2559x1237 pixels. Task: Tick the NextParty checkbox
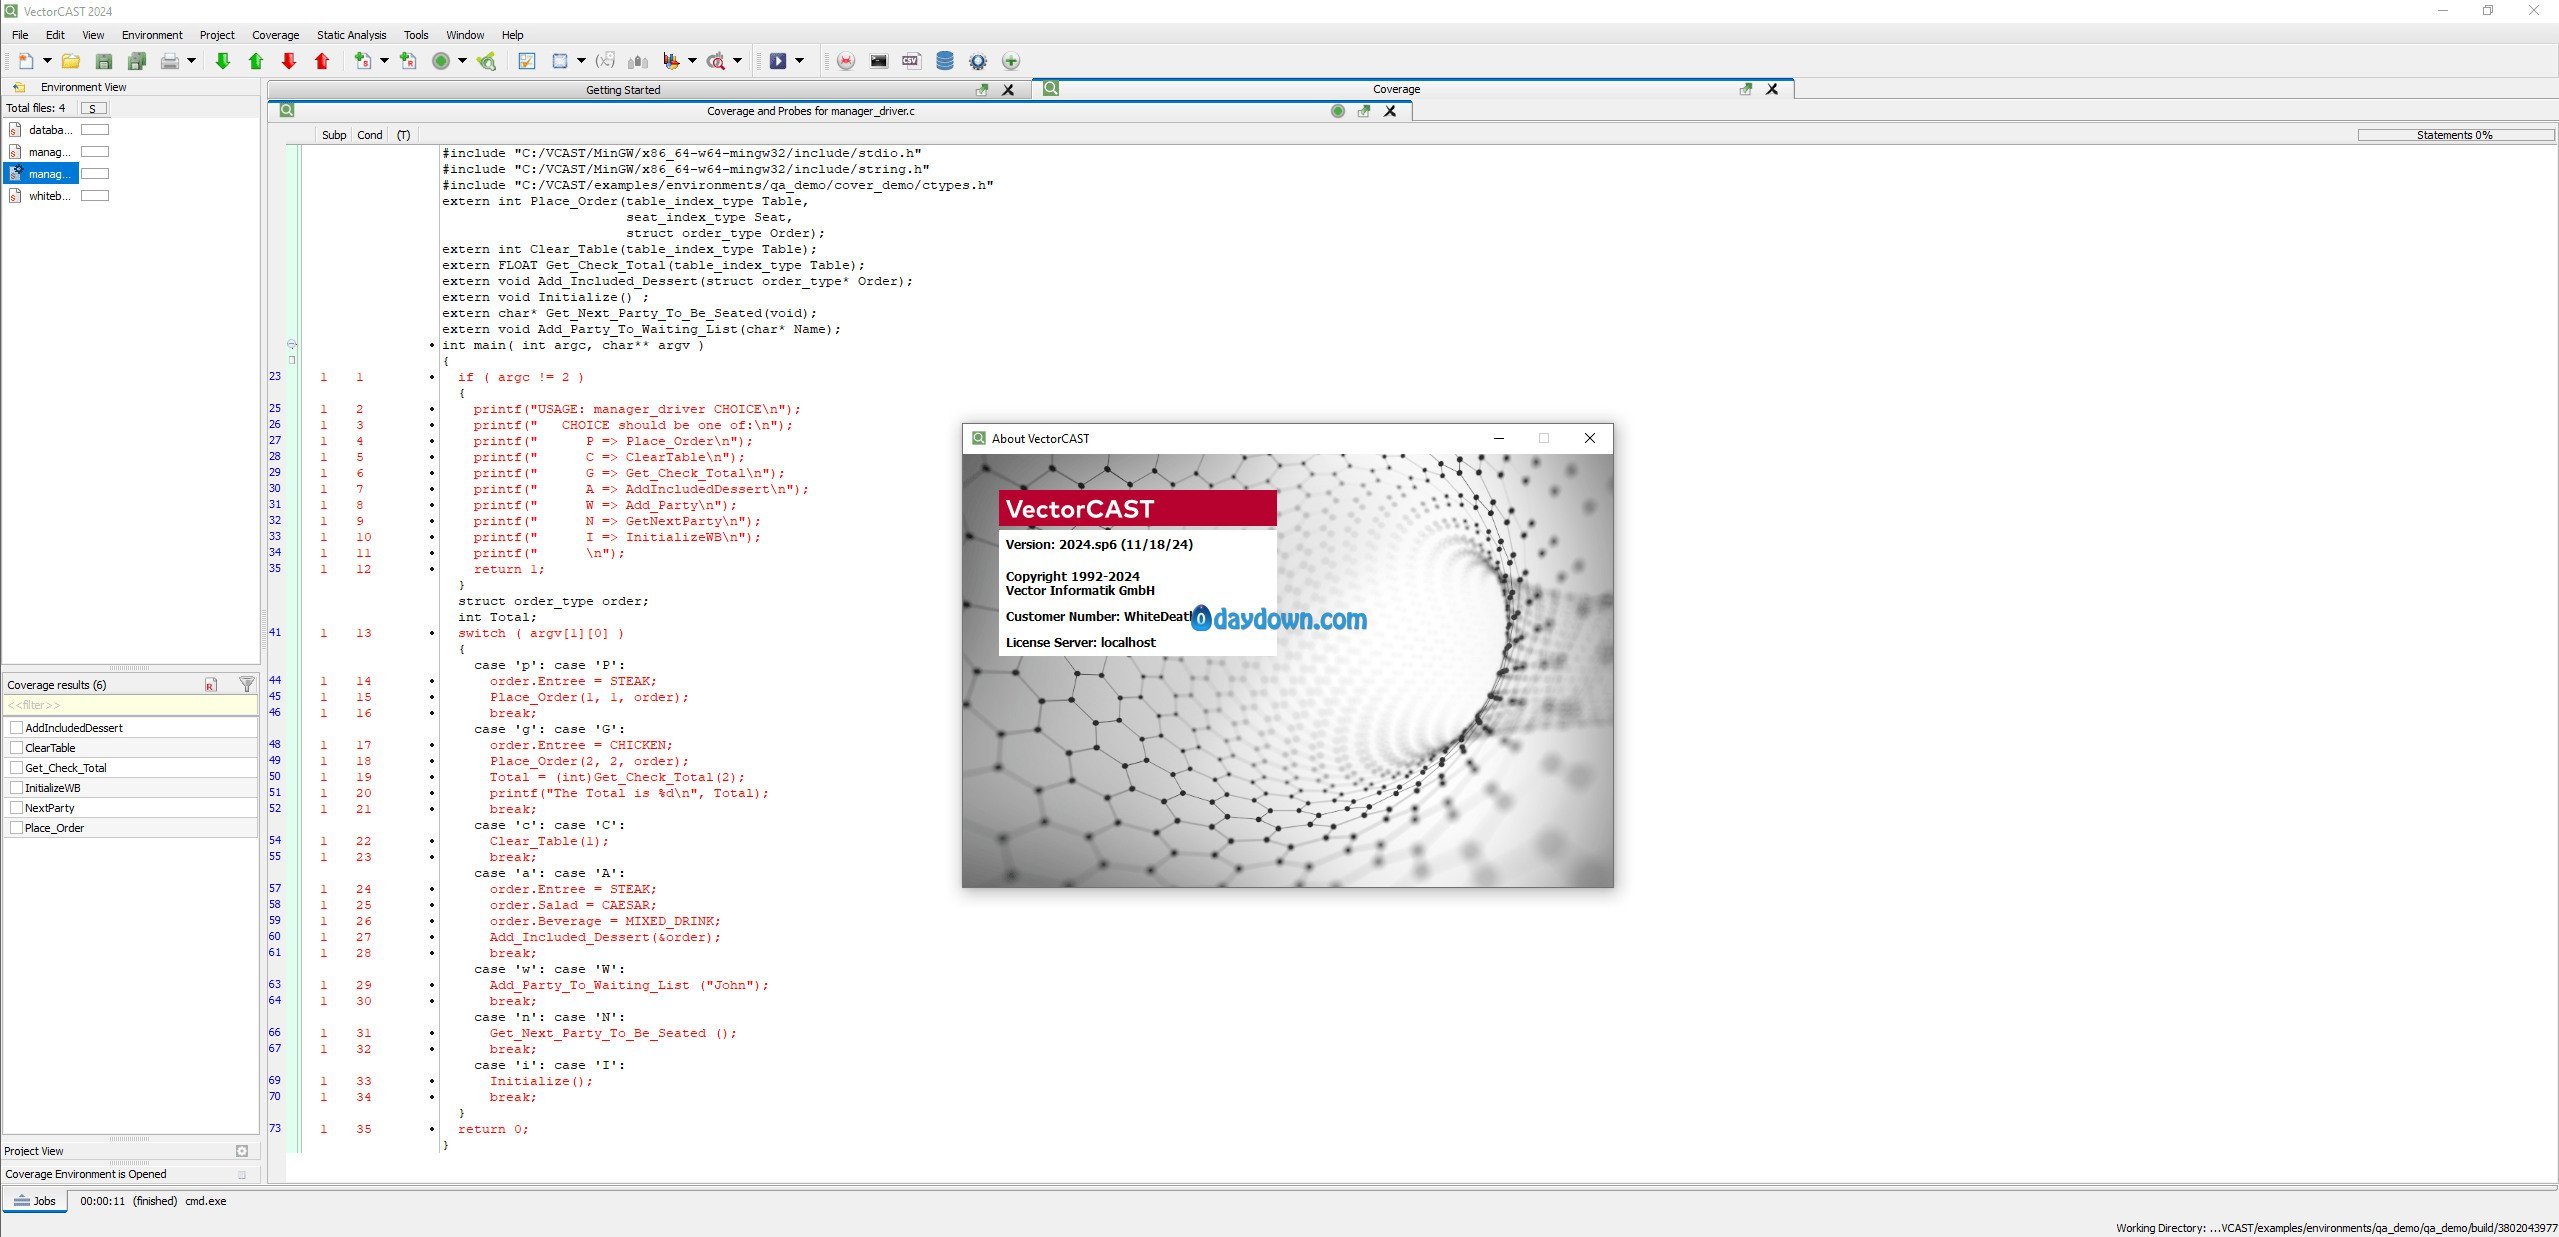pyautogui.click(x=16, y=807)
